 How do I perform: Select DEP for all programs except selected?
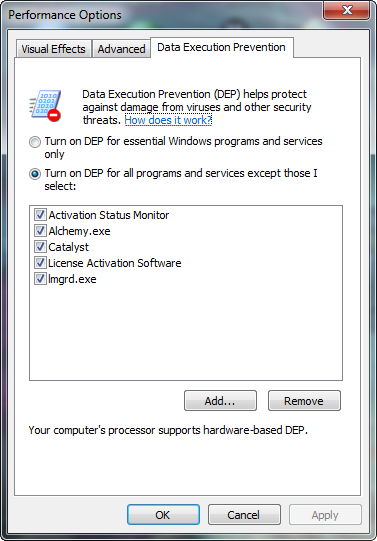tap(35, 174)
